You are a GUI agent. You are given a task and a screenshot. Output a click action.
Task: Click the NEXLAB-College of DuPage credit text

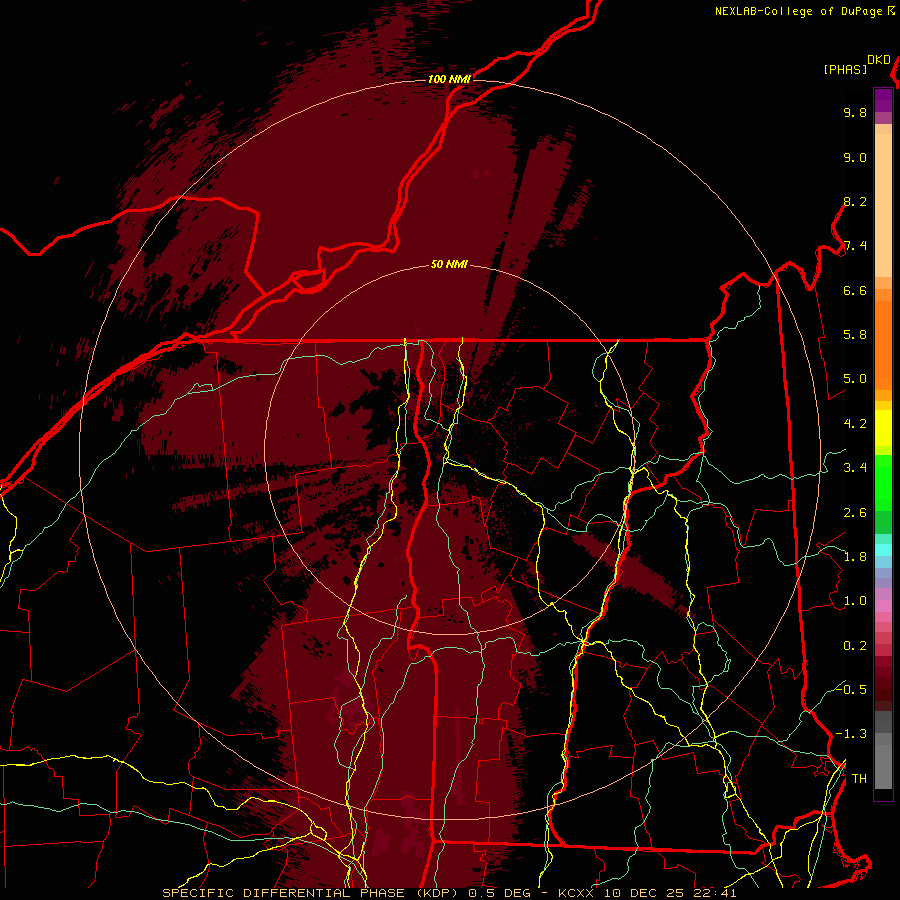pos(799,11)
